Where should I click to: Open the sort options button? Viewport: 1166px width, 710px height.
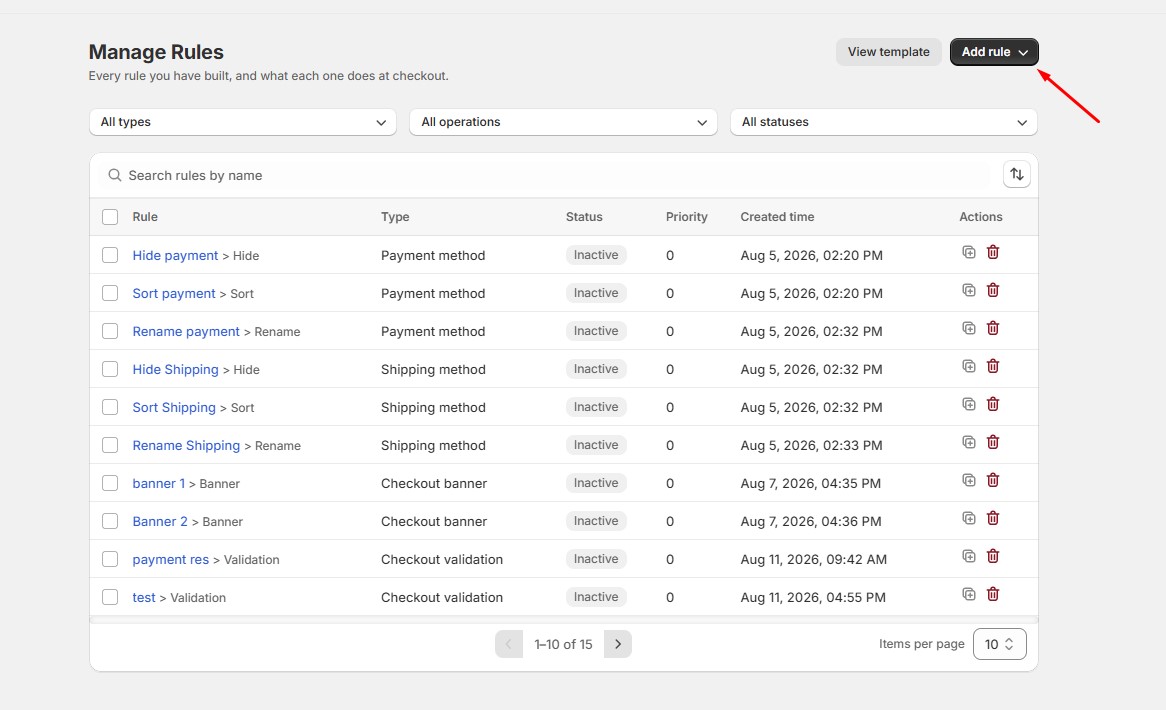tap(1017, 174)
